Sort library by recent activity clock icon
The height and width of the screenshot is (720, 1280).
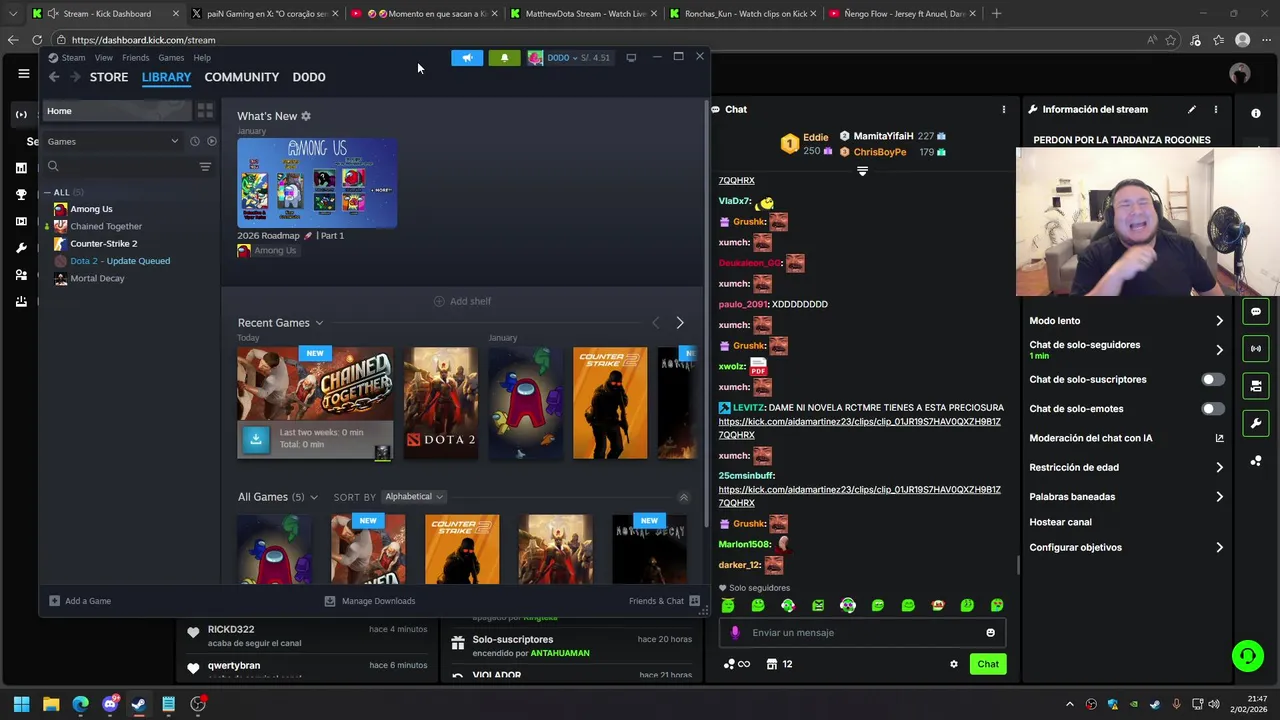pyautogui.click(x=195, y=141)
